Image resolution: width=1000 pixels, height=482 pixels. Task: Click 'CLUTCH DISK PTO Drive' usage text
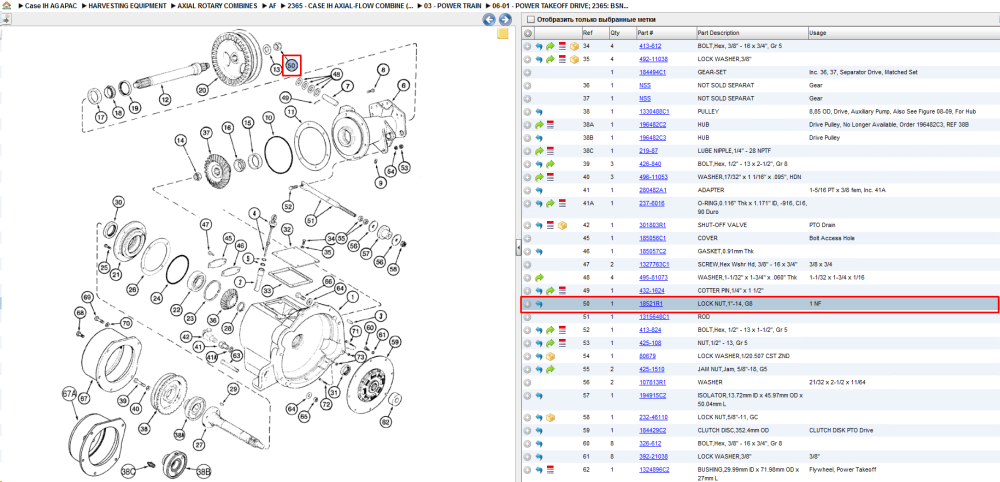click(x=839, y=431)
